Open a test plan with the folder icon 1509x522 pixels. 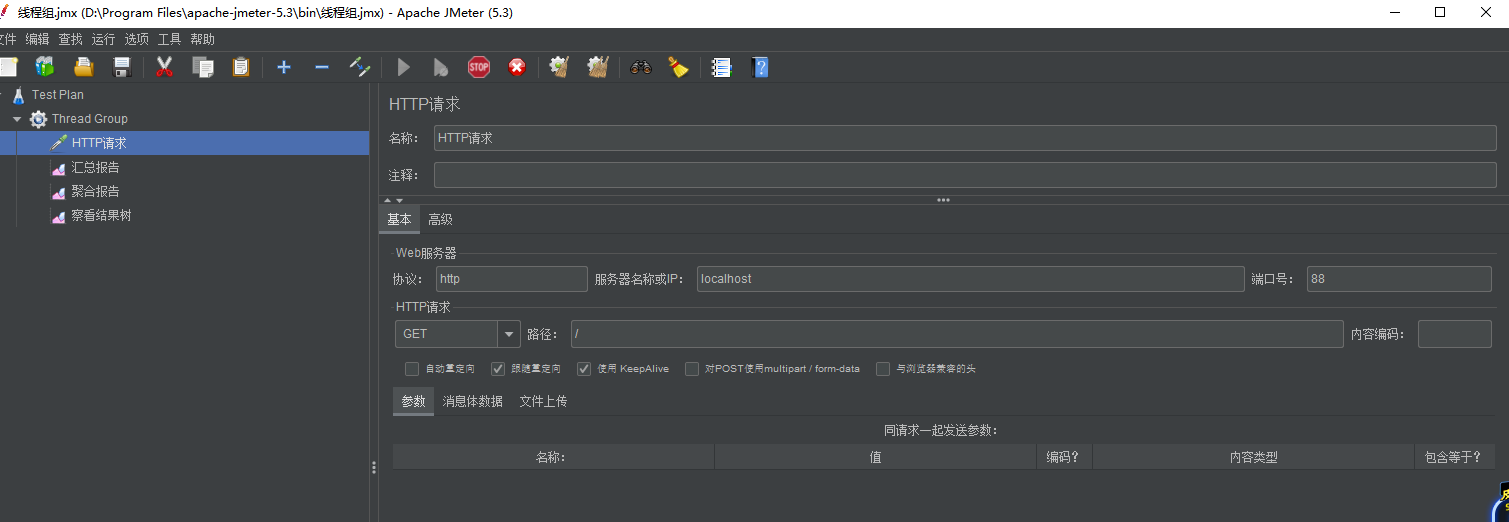click(83, 67)
